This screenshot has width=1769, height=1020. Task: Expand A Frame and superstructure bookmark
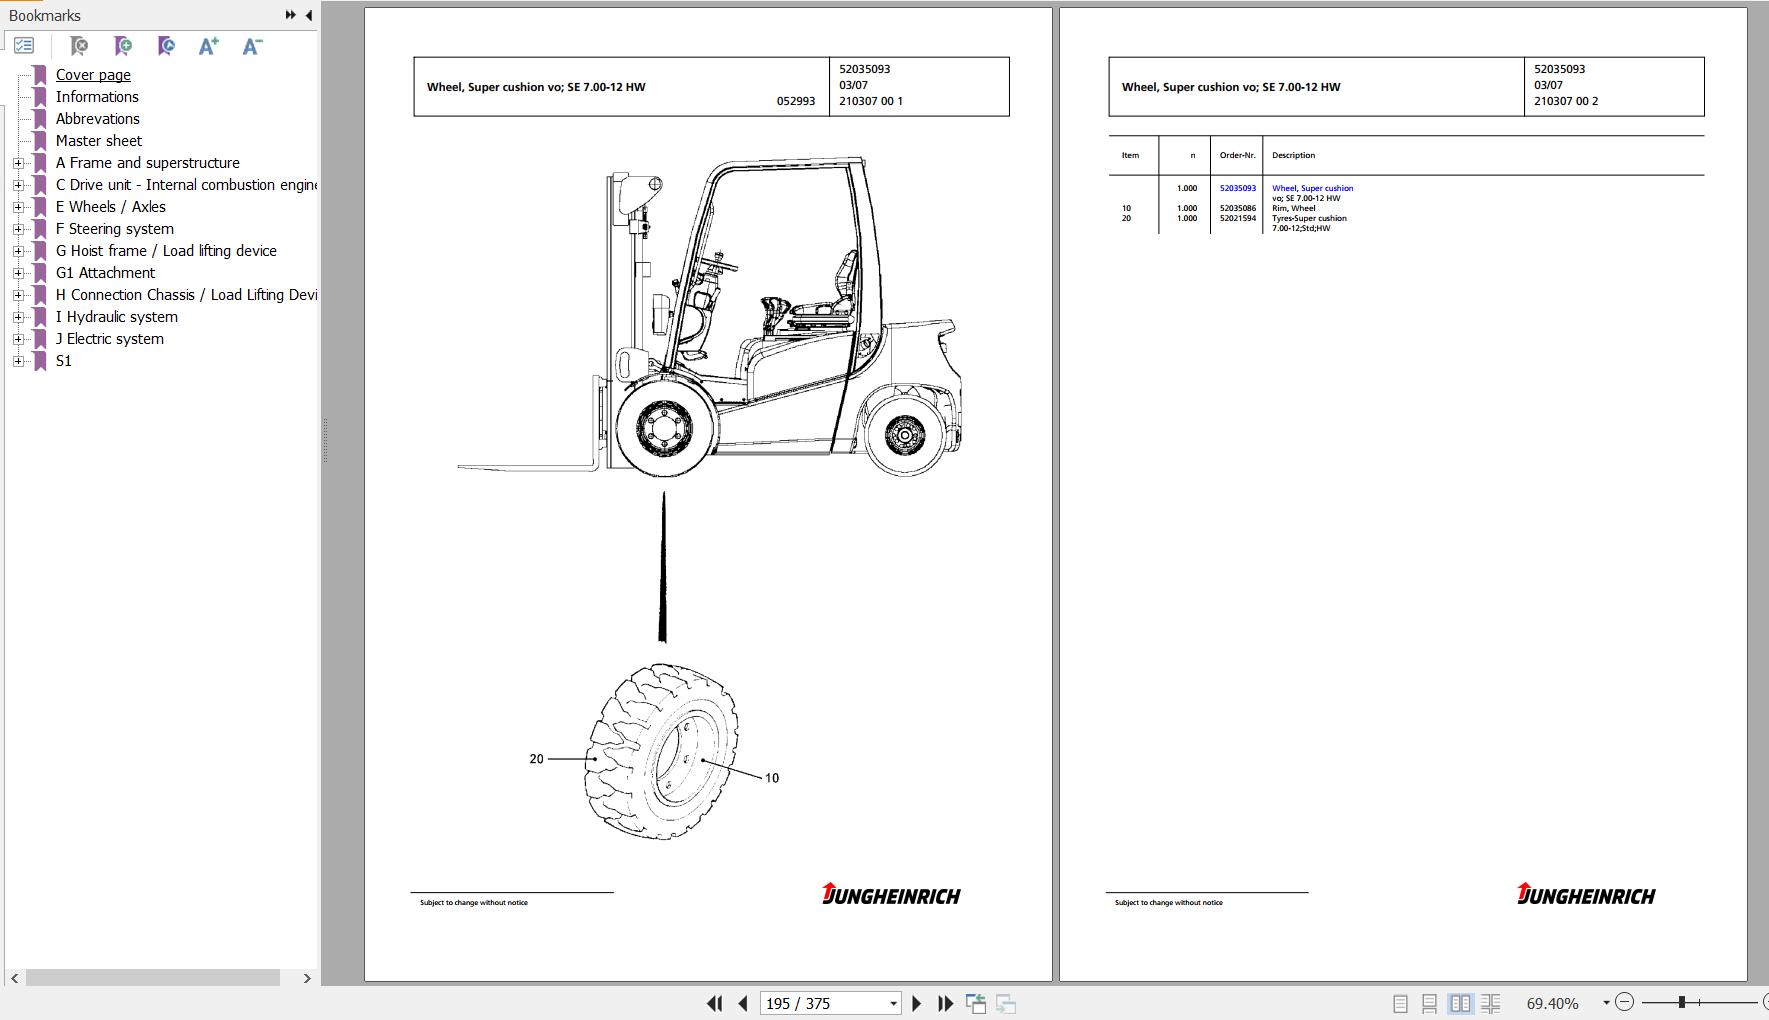pos(18,163)
